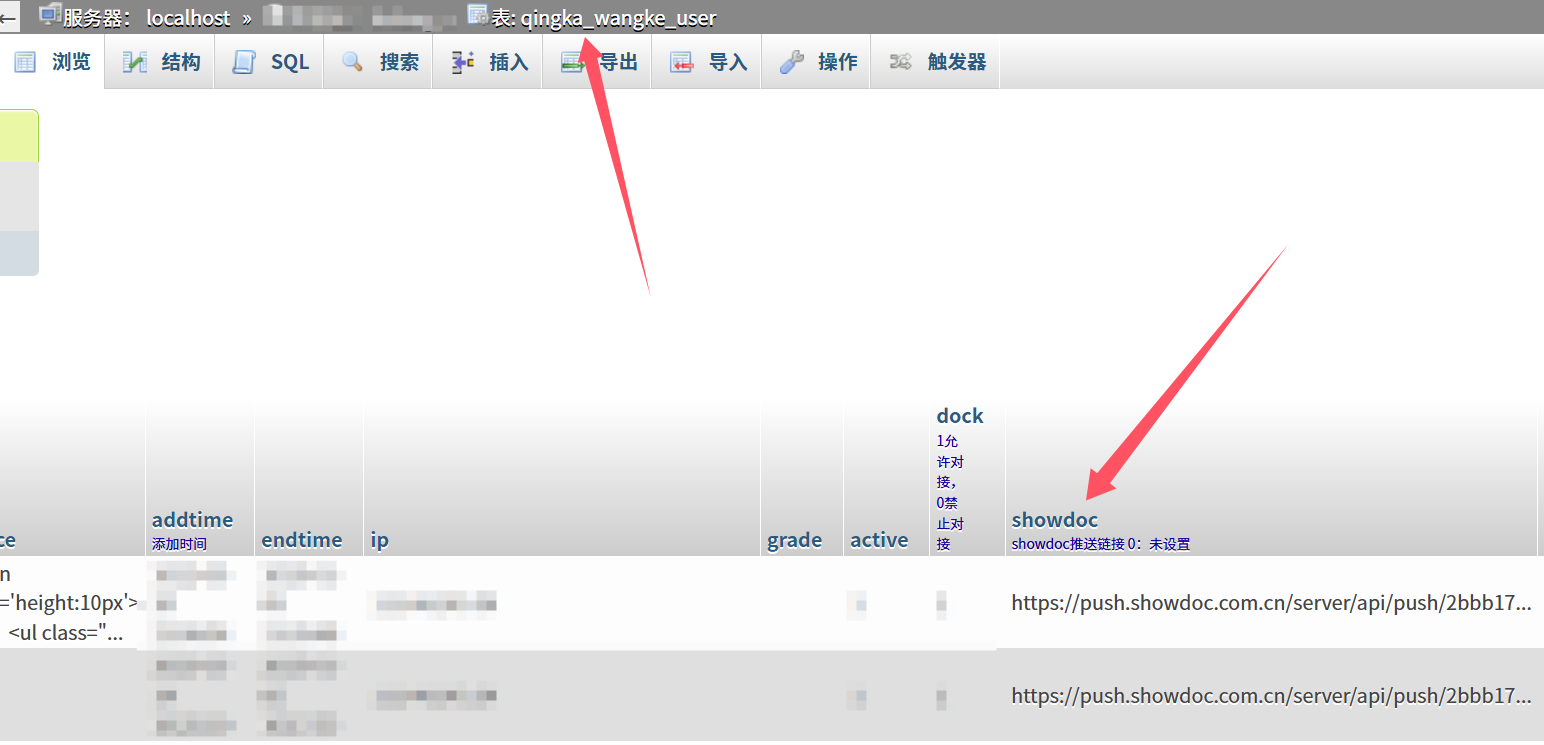This screenshot has height=745, width=1544.
Task: Click the SQL tab page icon
Action: click(244, 62)
